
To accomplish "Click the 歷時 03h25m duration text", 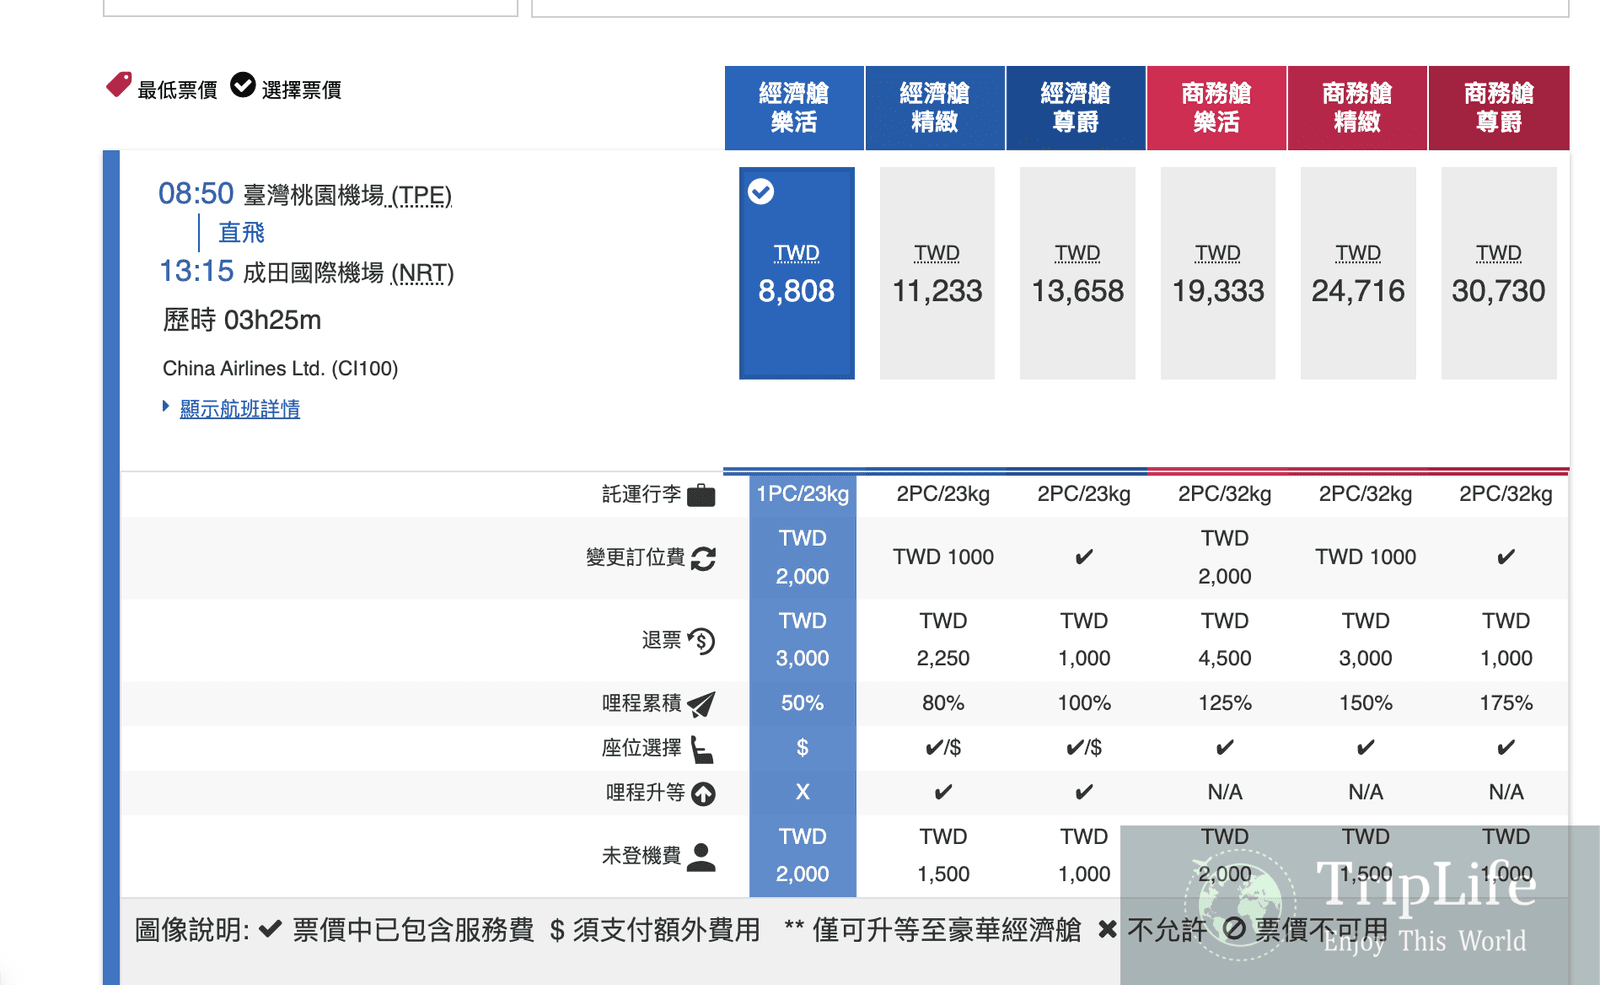I will (x=242, y=320).
